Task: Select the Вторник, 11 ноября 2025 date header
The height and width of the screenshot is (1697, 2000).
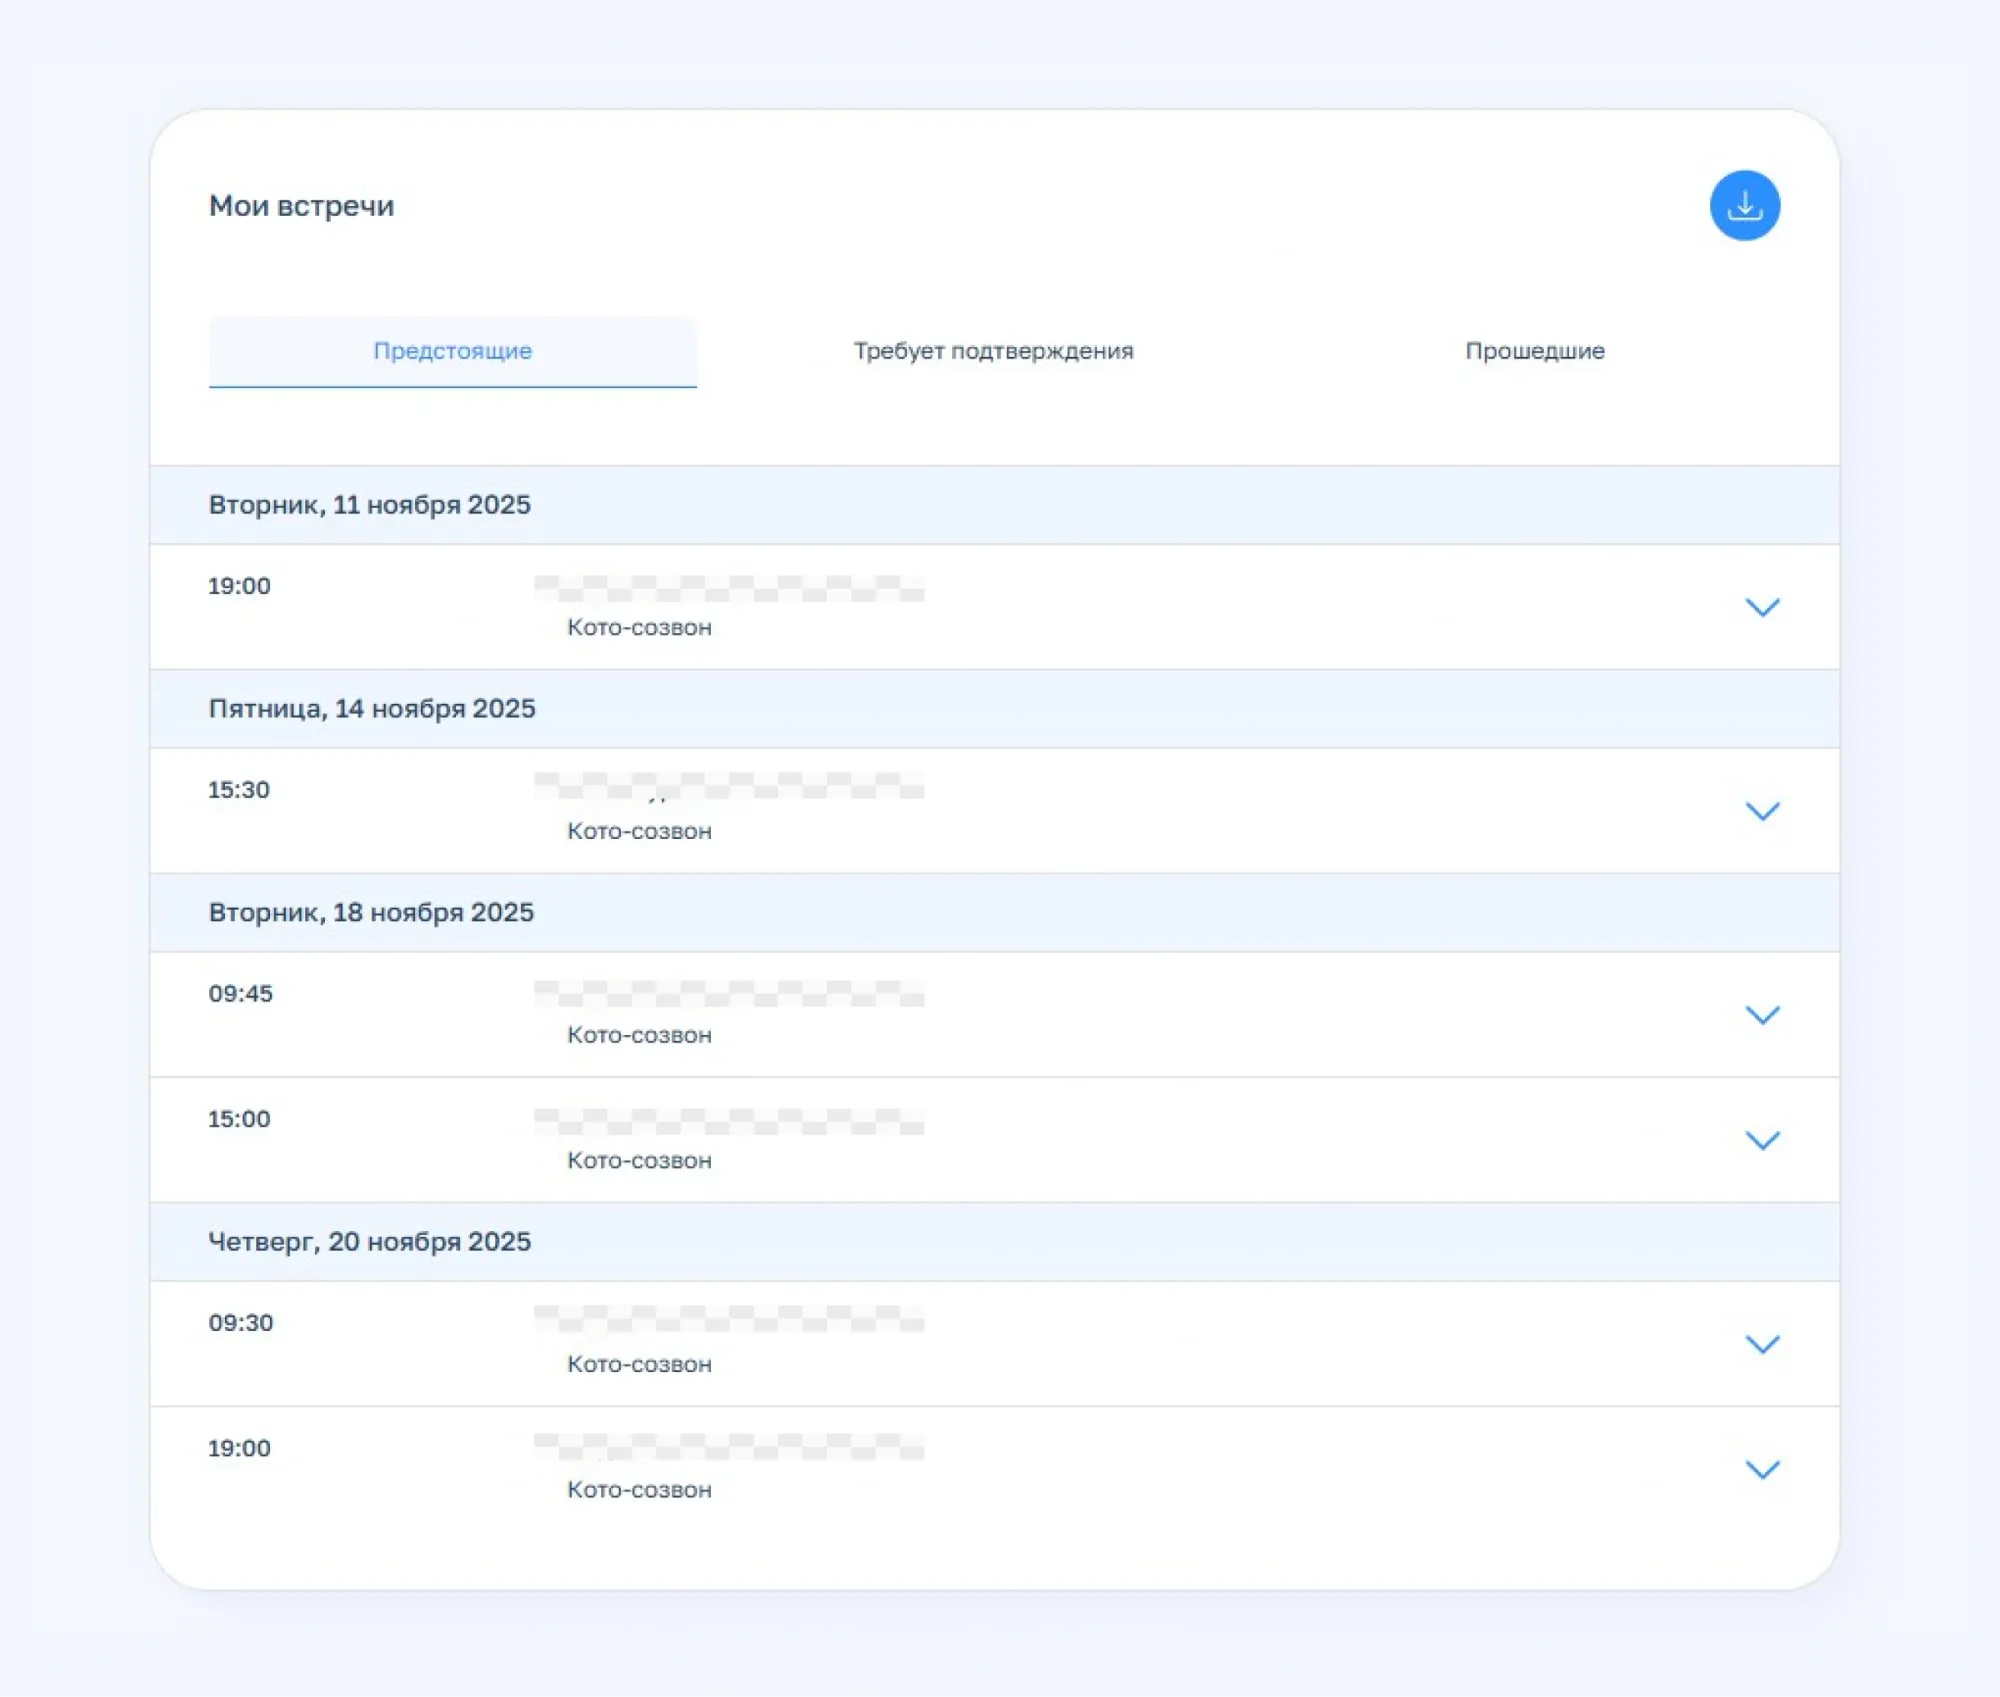Action: click(369, 505)
